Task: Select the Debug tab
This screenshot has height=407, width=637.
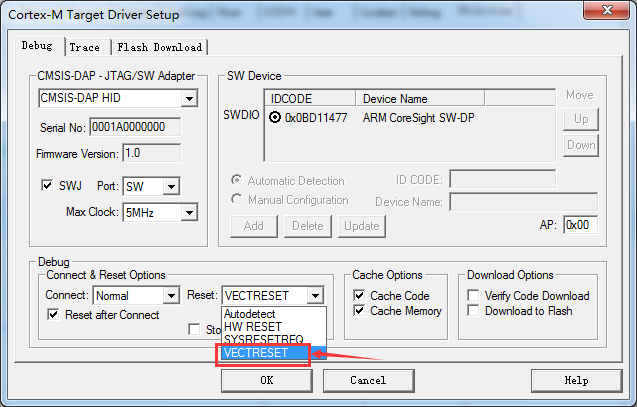Action: [x=39, y=45]
